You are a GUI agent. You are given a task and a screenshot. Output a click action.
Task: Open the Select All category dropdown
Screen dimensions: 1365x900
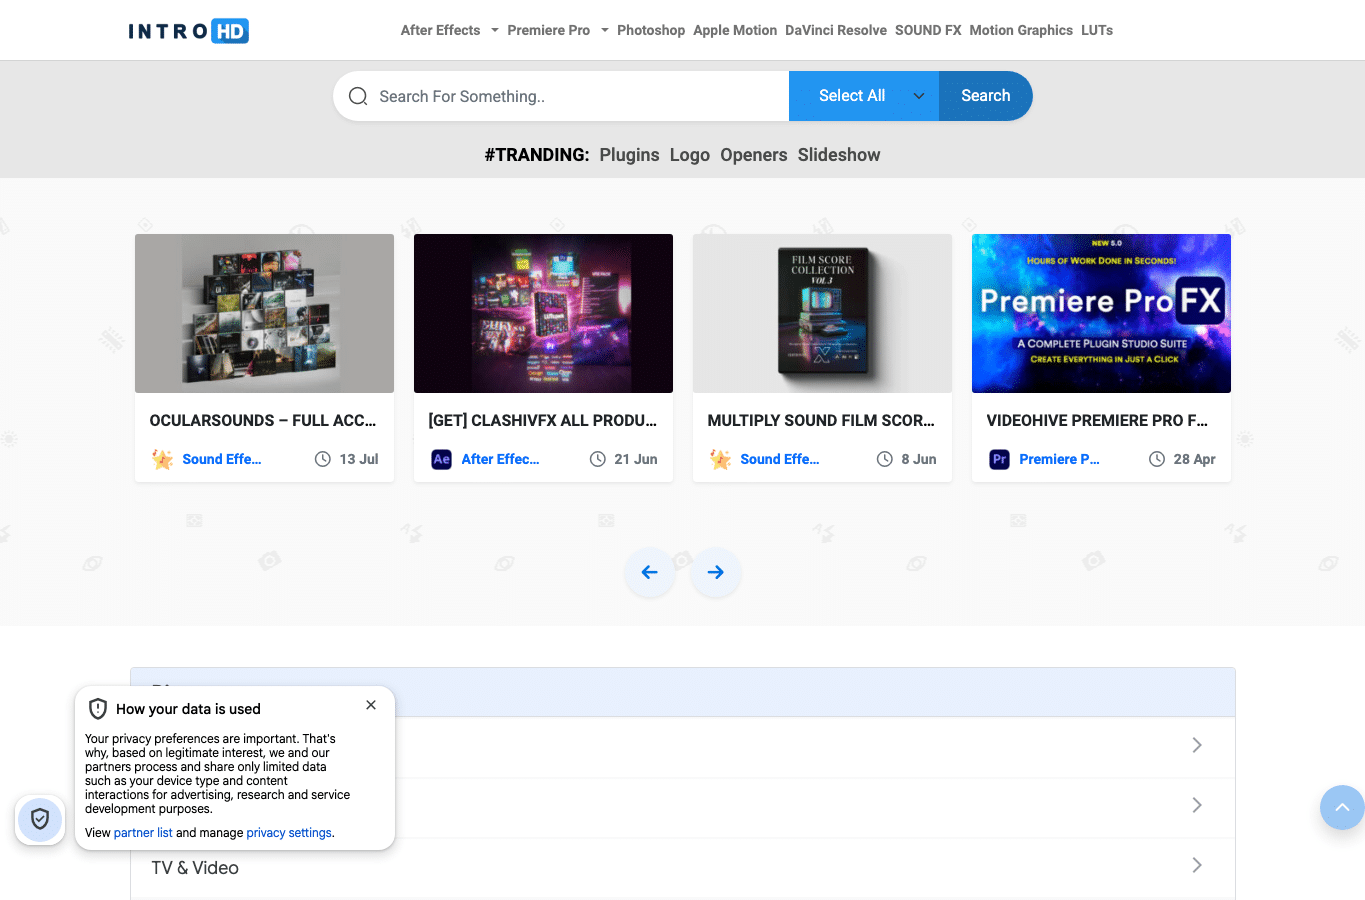point(864,96)
